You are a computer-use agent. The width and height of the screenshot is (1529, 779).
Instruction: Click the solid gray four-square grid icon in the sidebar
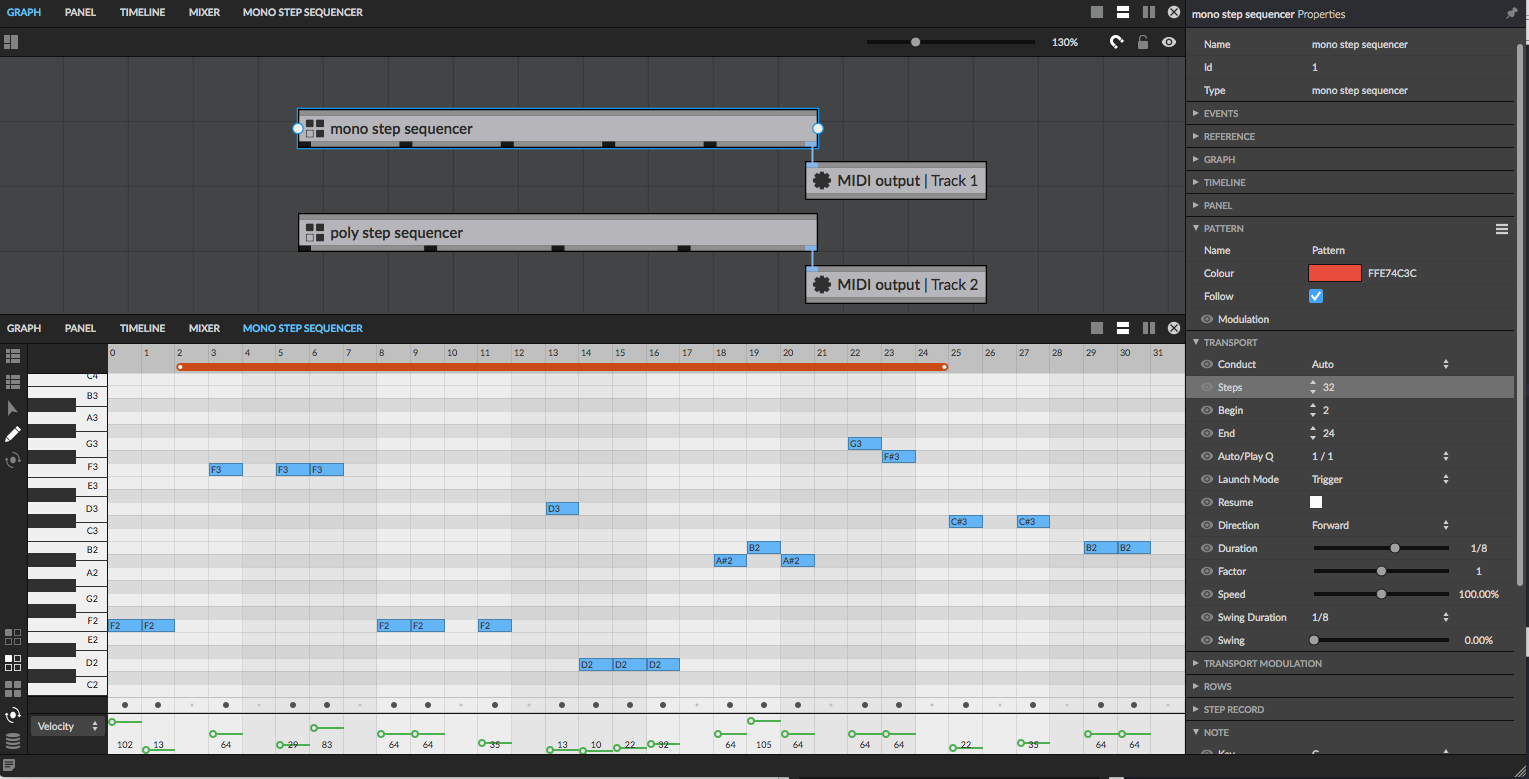coord(13,688)
